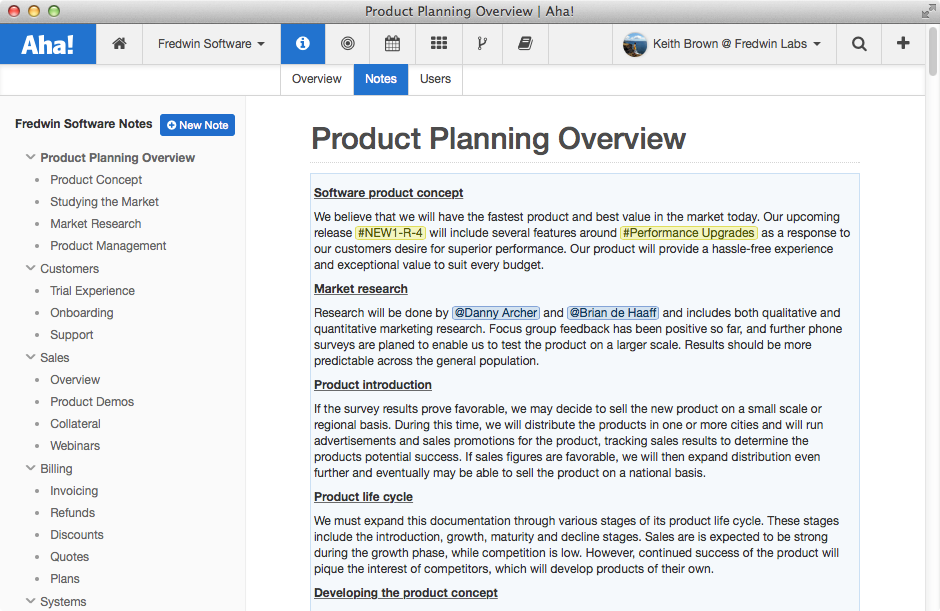Switch to the Overview tab
Screen dimensions: 940x611
(x=317, y=79)
